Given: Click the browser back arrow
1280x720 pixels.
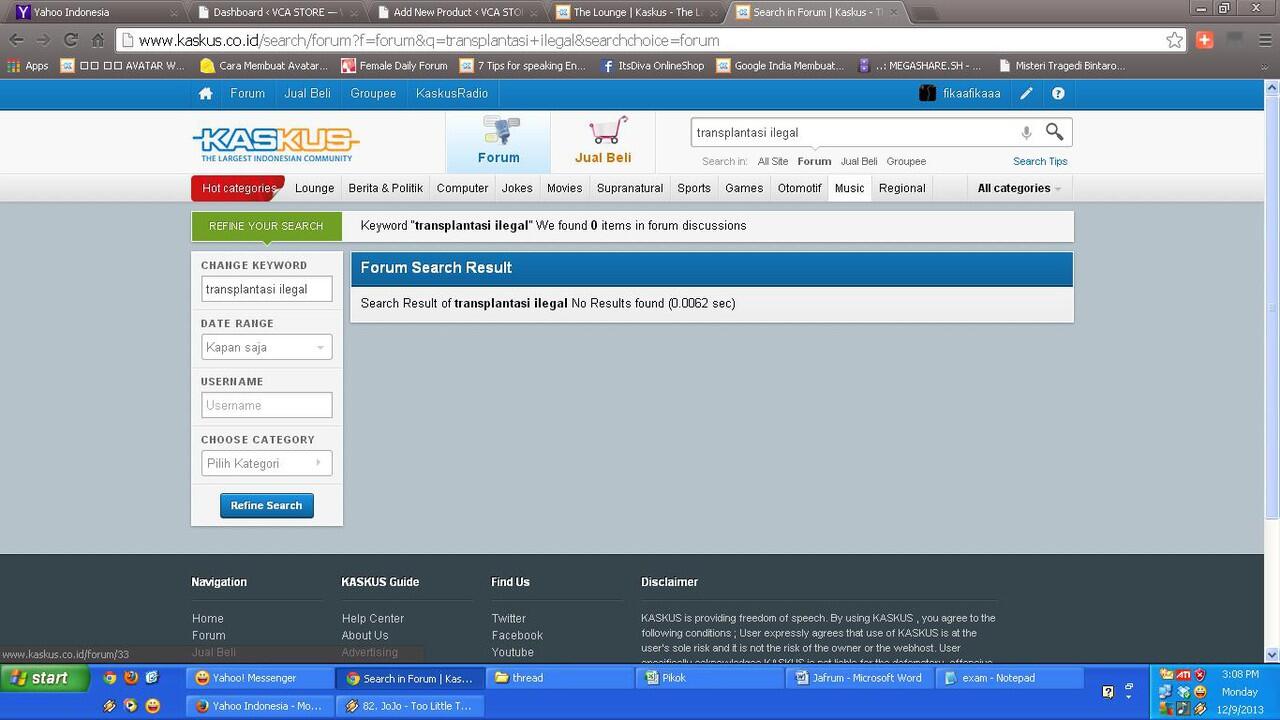Looking at the screenshot, I should click(x=17, y=40).
